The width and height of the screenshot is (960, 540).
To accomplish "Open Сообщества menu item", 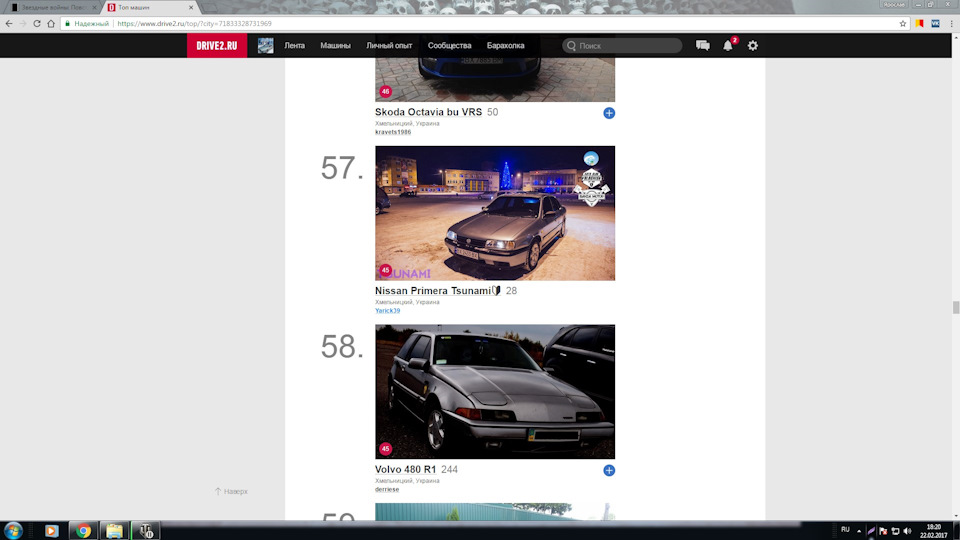I will tap(449, 46).
